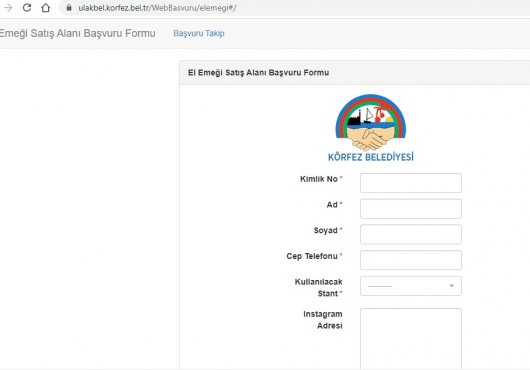Screen dimensions: 530x370
Task: Click the Körfez Belediyesi logo
Action: 371,128
